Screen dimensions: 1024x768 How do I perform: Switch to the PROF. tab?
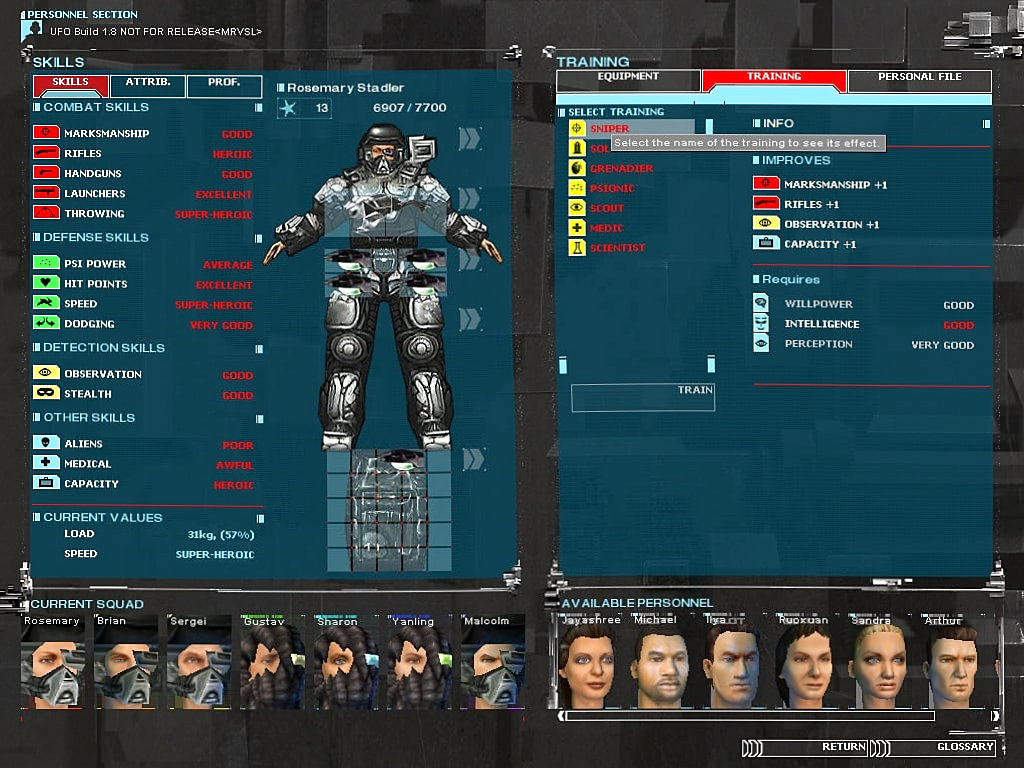224,86
